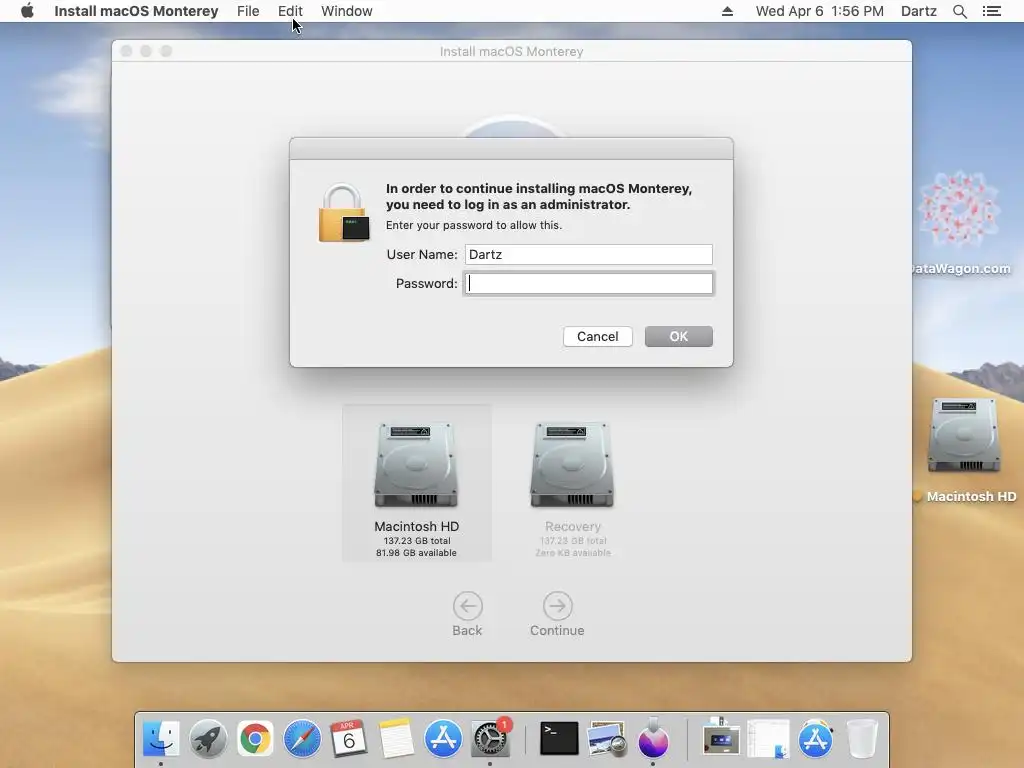Open the Dartz user menu
The width and height of the screenshot is (1024, 768).
tap(918, 11)
